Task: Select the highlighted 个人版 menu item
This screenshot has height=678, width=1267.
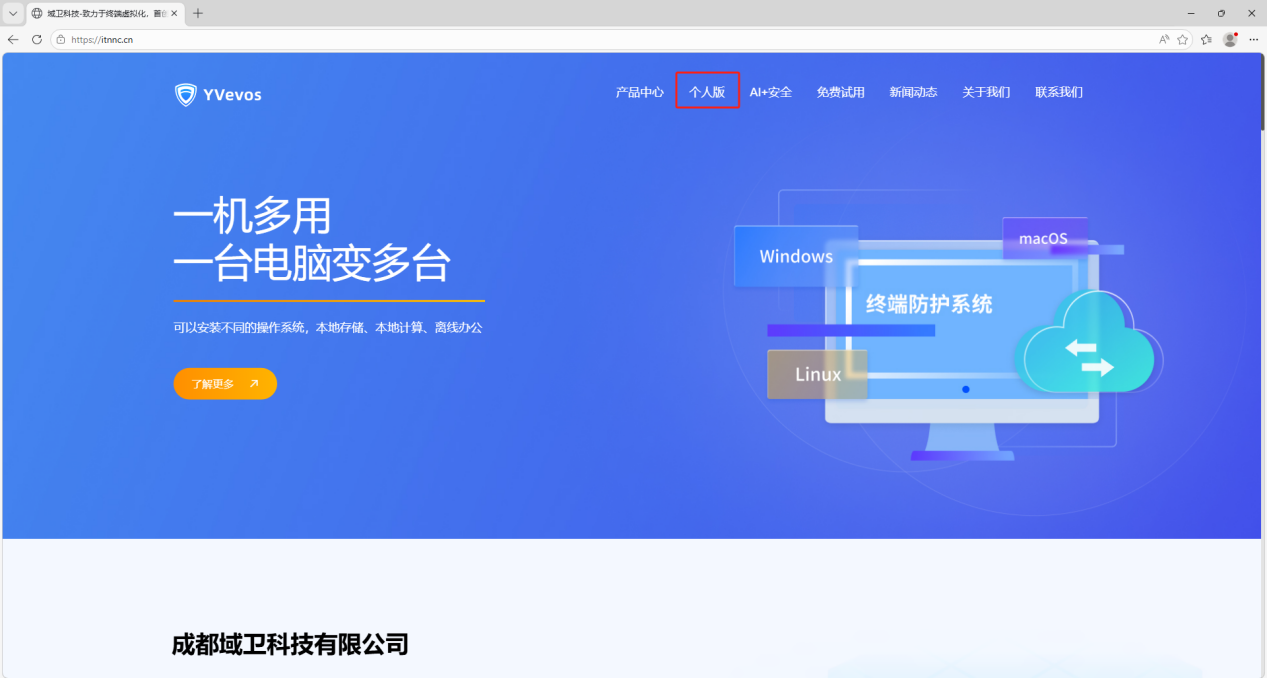Action: pos(706,91)
